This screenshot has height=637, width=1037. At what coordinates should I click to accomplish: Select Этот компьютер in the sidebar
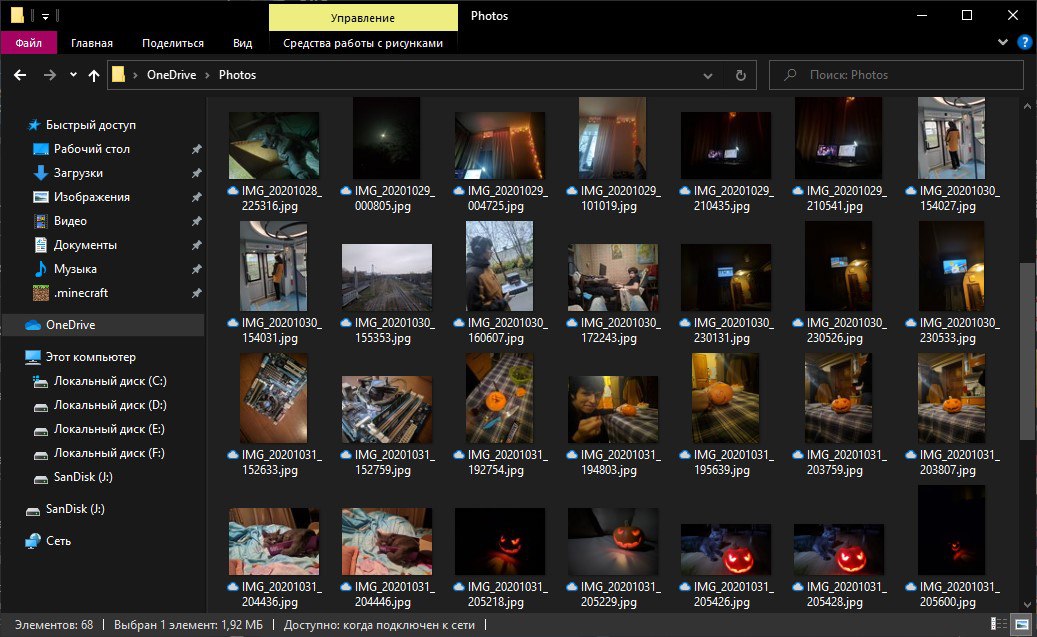coord(91,357)
